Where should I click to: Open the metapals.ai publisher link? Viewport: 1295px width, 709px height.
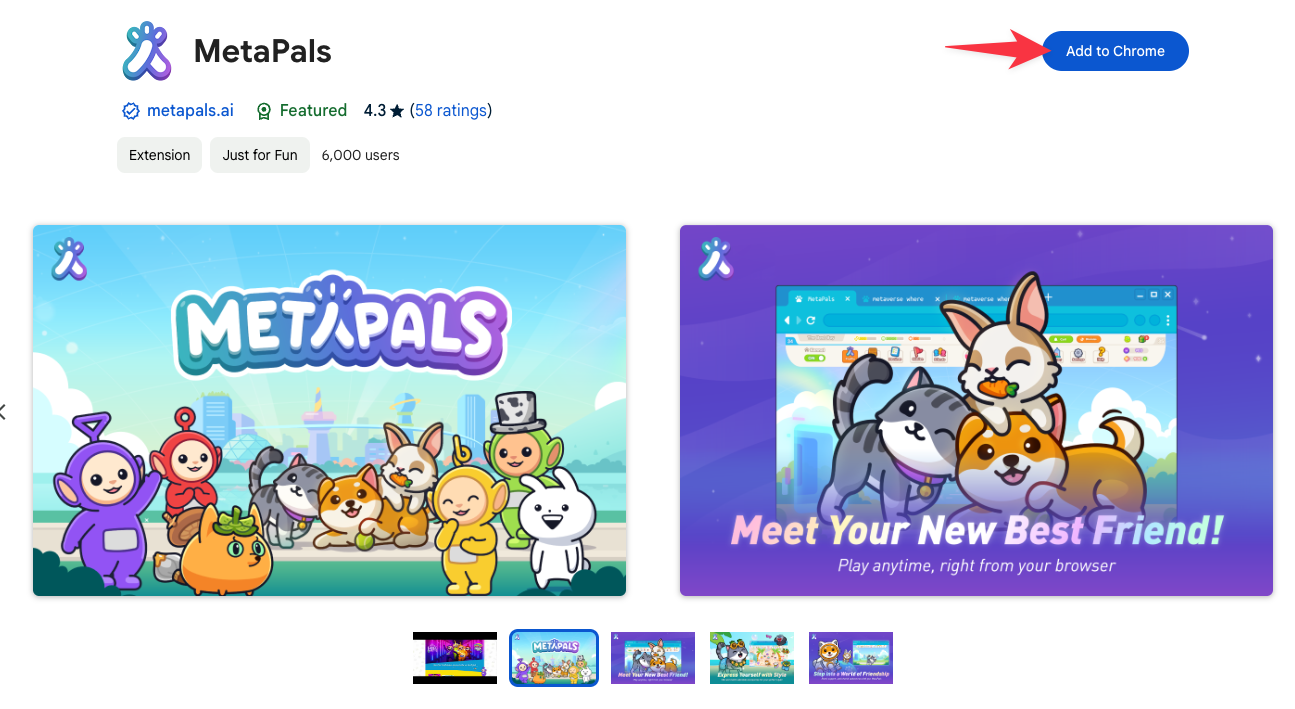tap(190, 111)
